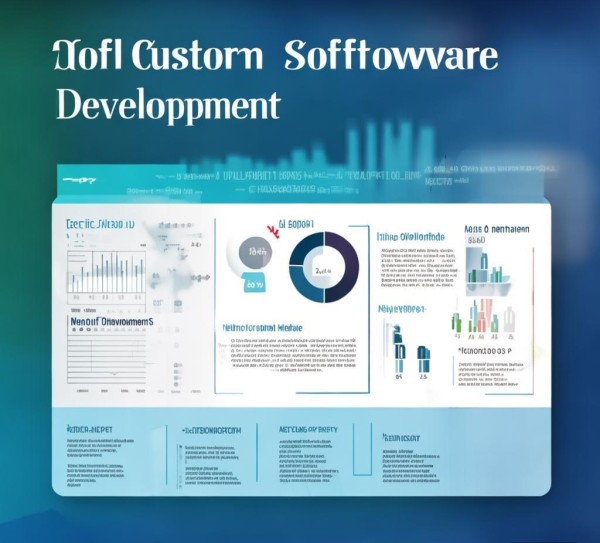
Task: Select the donut chart in the center panel
Action: (x=324, y=267)
